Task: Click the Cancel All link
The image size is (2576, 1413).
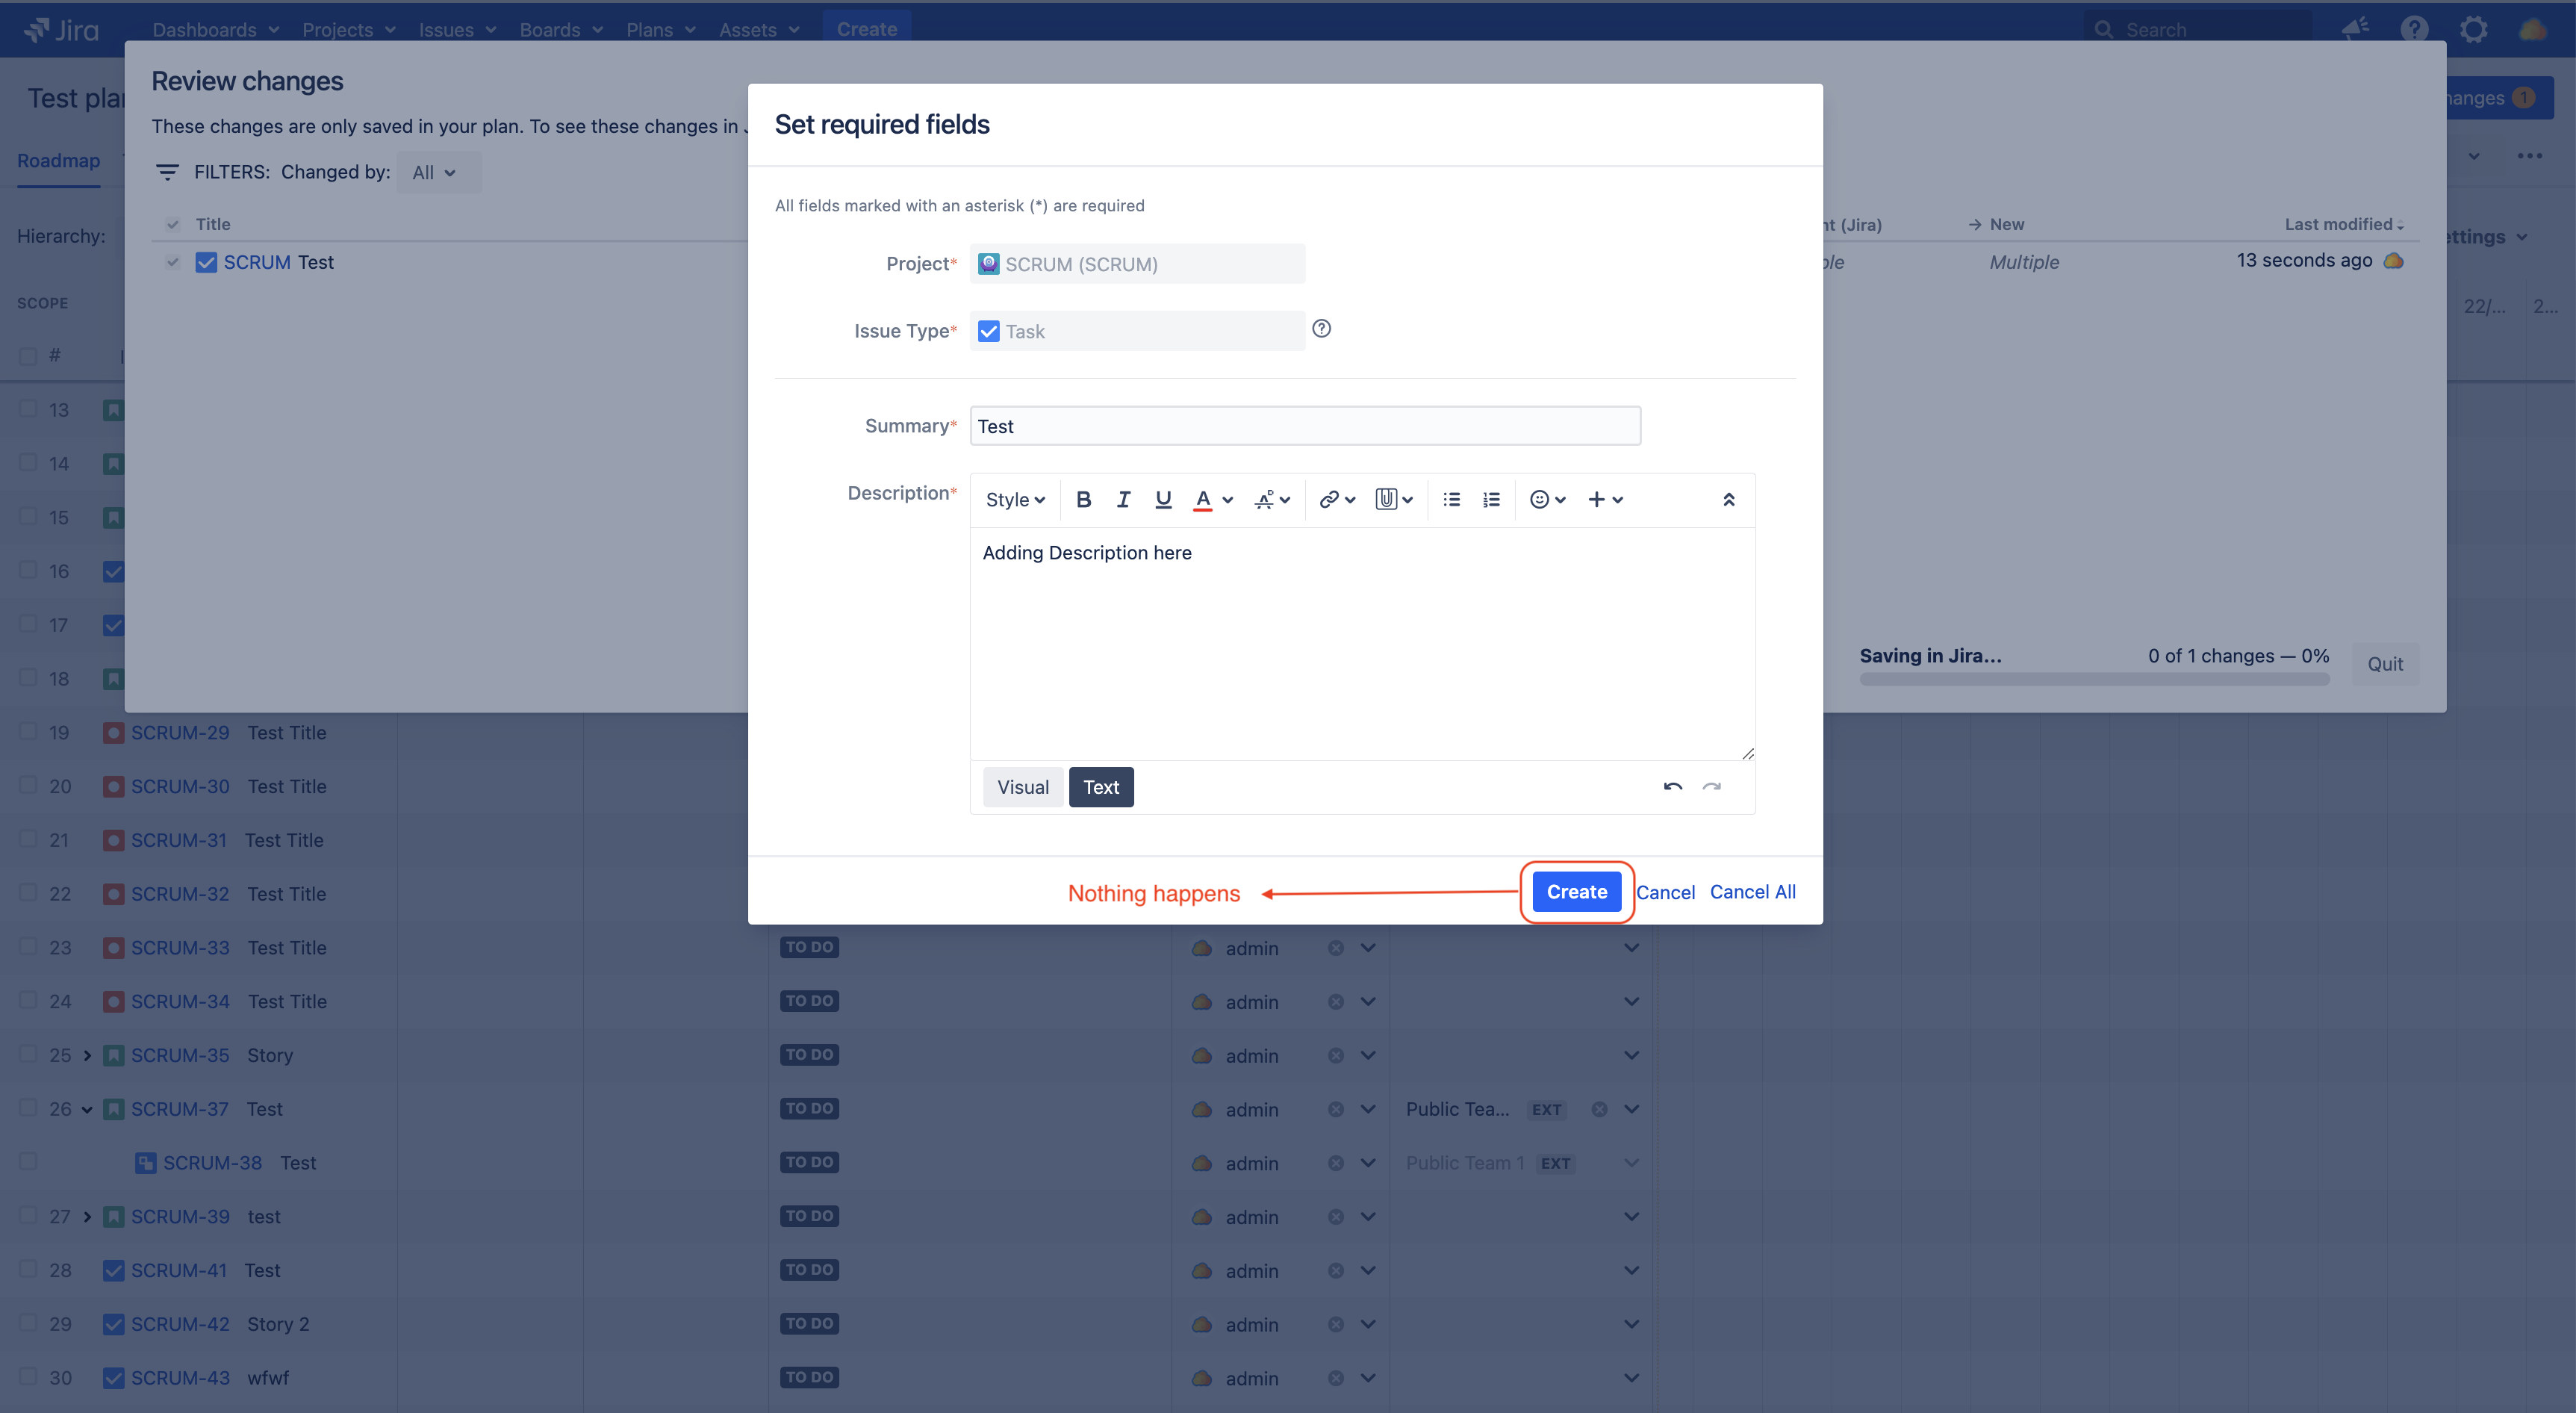Action: [1752, 891]
